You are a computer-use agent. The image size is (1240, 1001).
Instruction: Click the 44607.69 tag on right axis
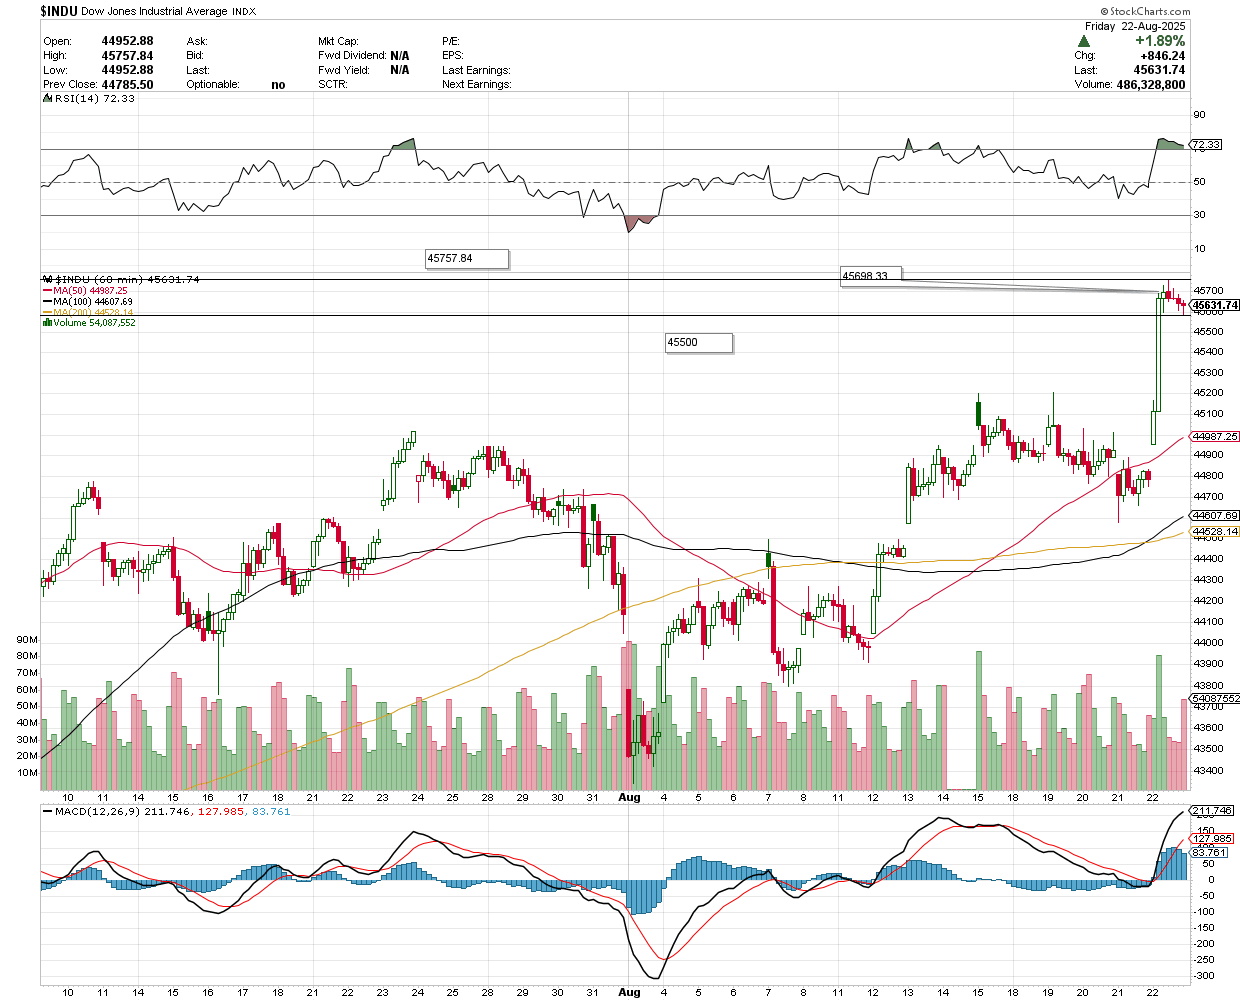[x=1216, y=516]
